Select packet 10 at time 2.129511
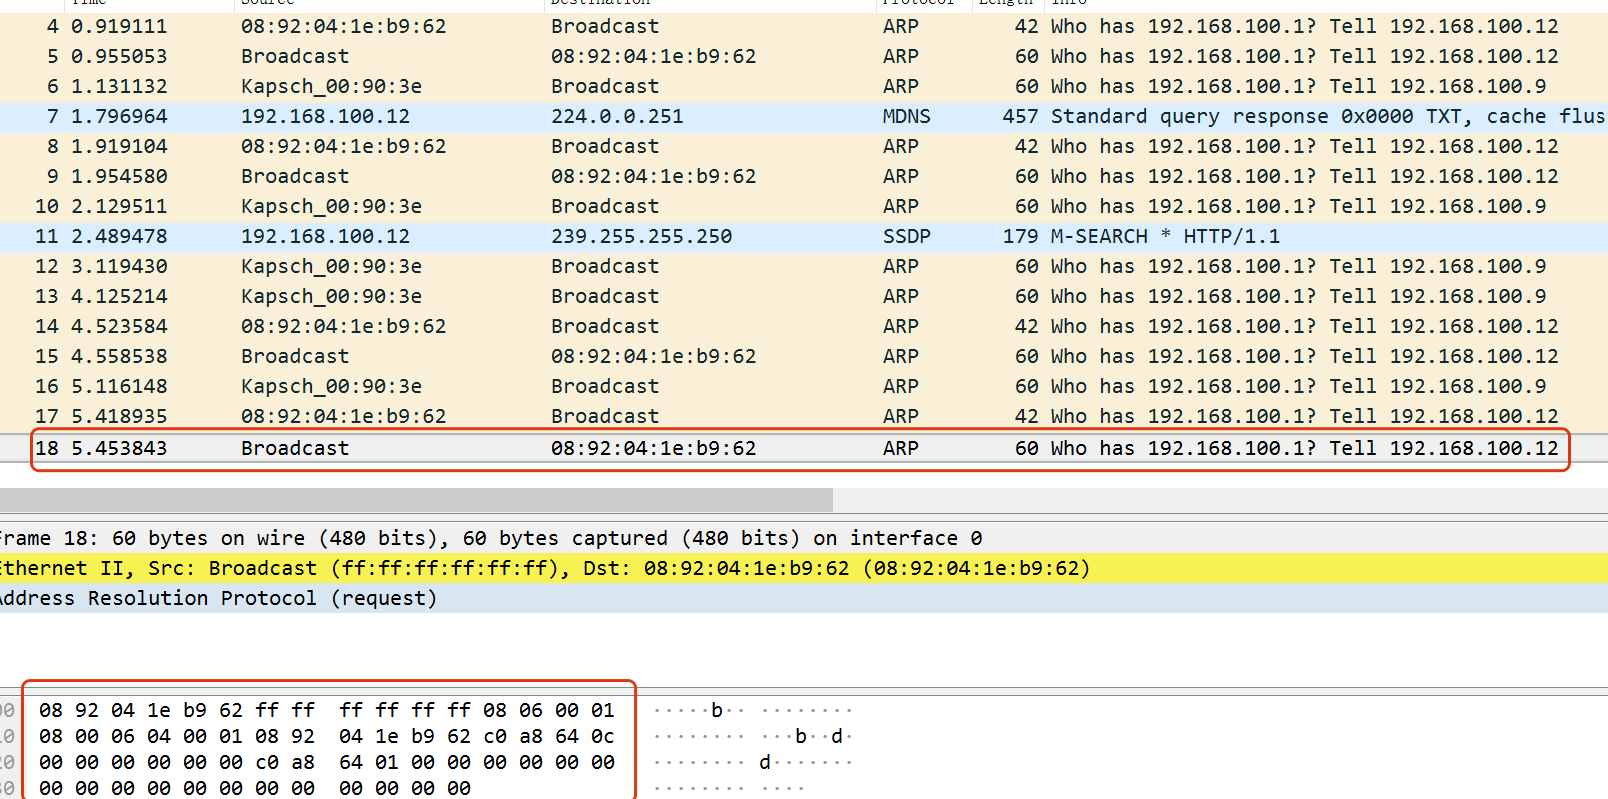This screenshot has width=1608, height=799. click(x=804, y=207)
